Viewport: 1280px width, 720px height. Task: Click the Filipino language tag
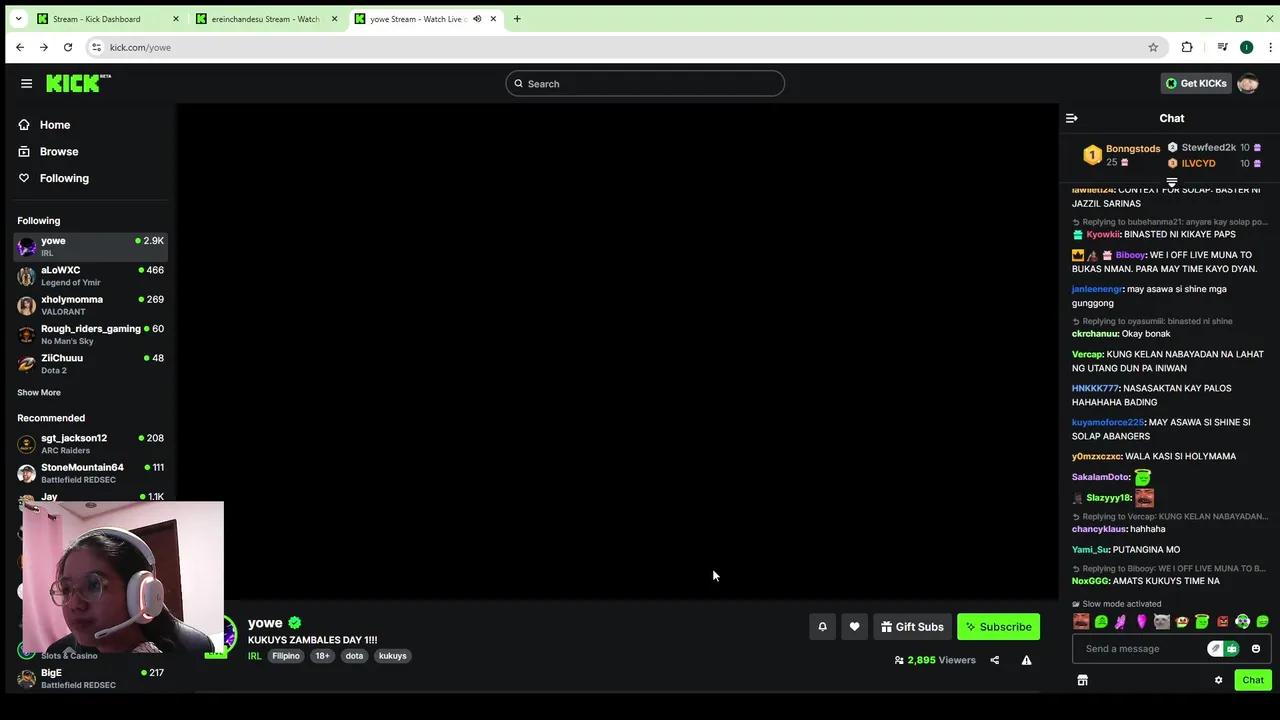[286, 656]
